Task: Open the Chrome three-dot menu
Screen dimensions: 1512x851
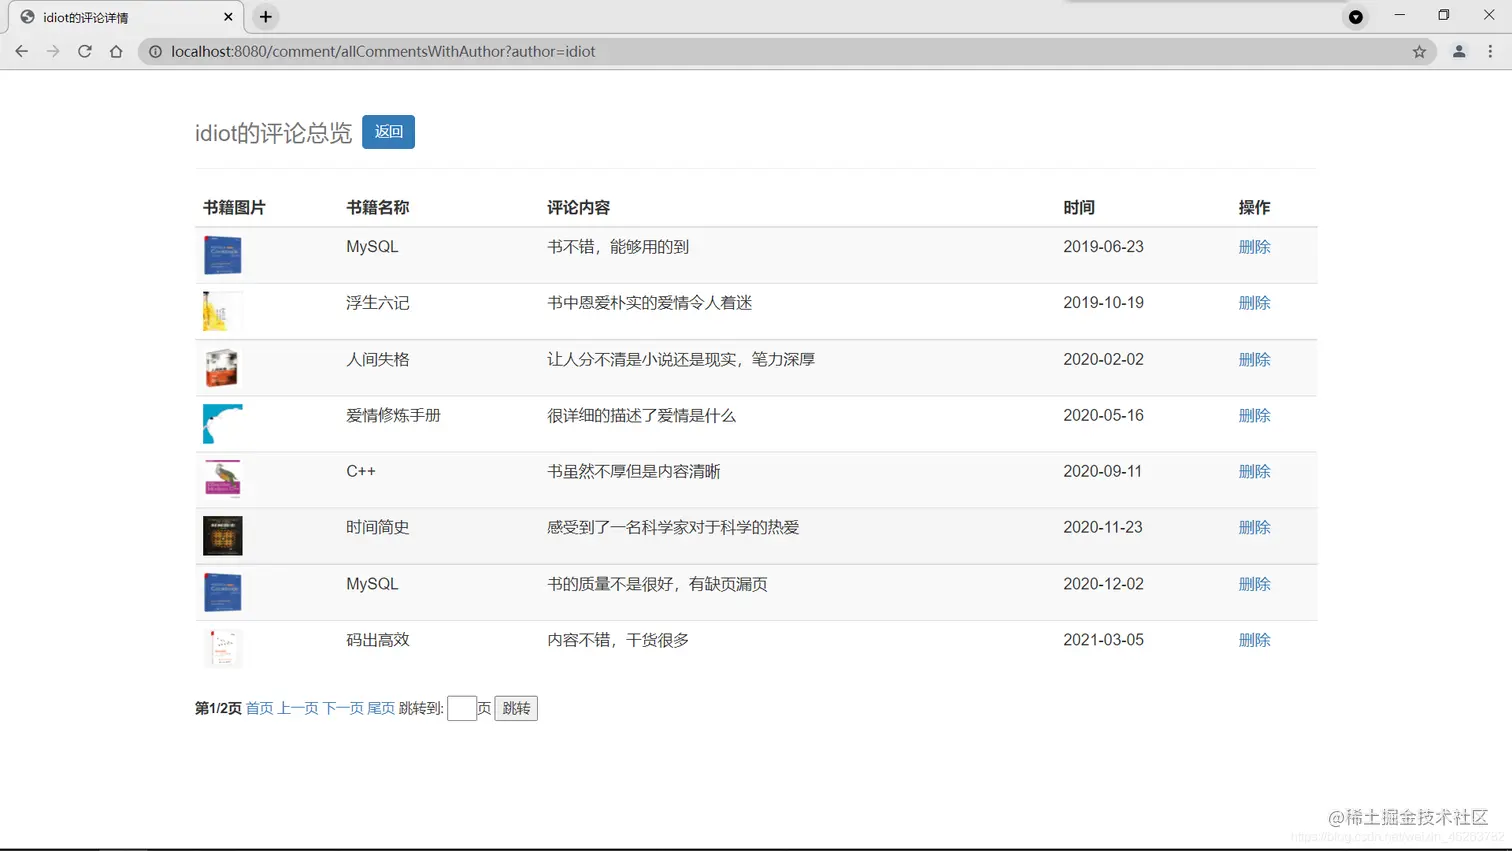Action: [1491, 51]
